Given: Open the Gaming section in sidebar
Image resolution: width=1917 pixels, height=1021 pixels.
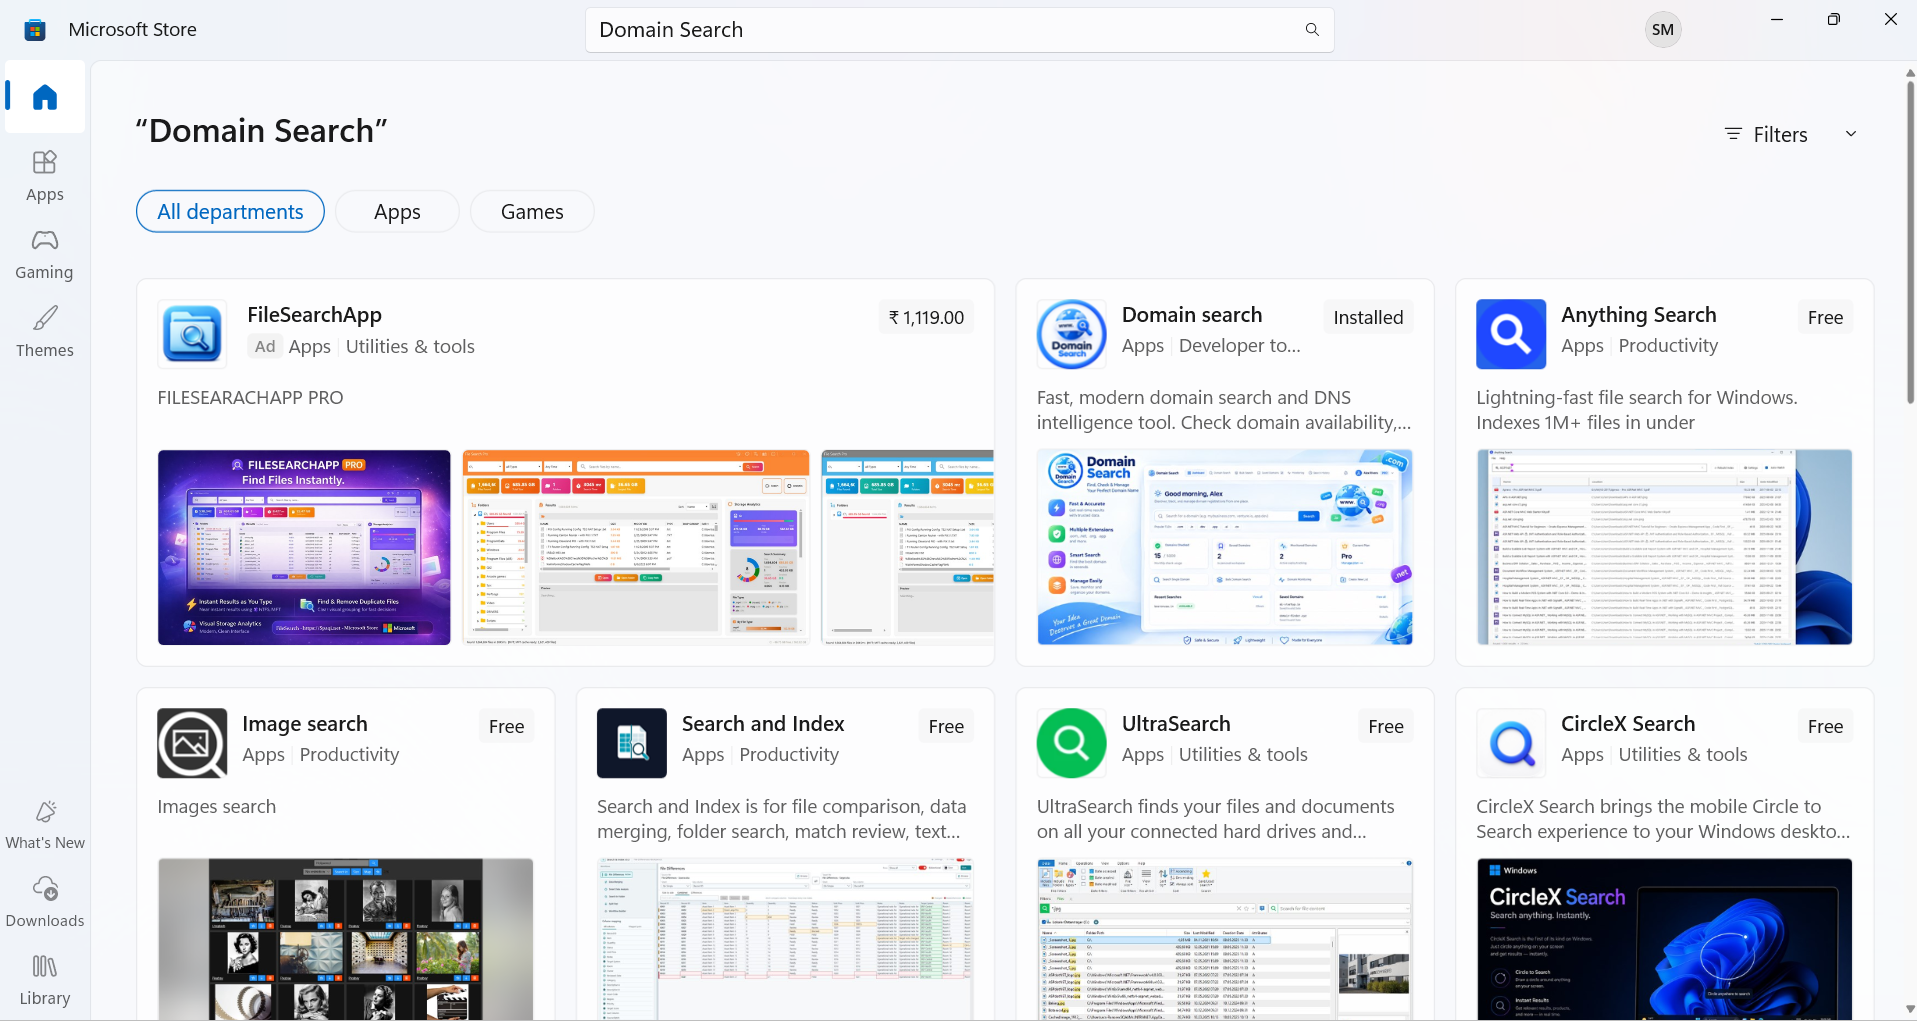Looking at the screenshot, I should 45,254.
